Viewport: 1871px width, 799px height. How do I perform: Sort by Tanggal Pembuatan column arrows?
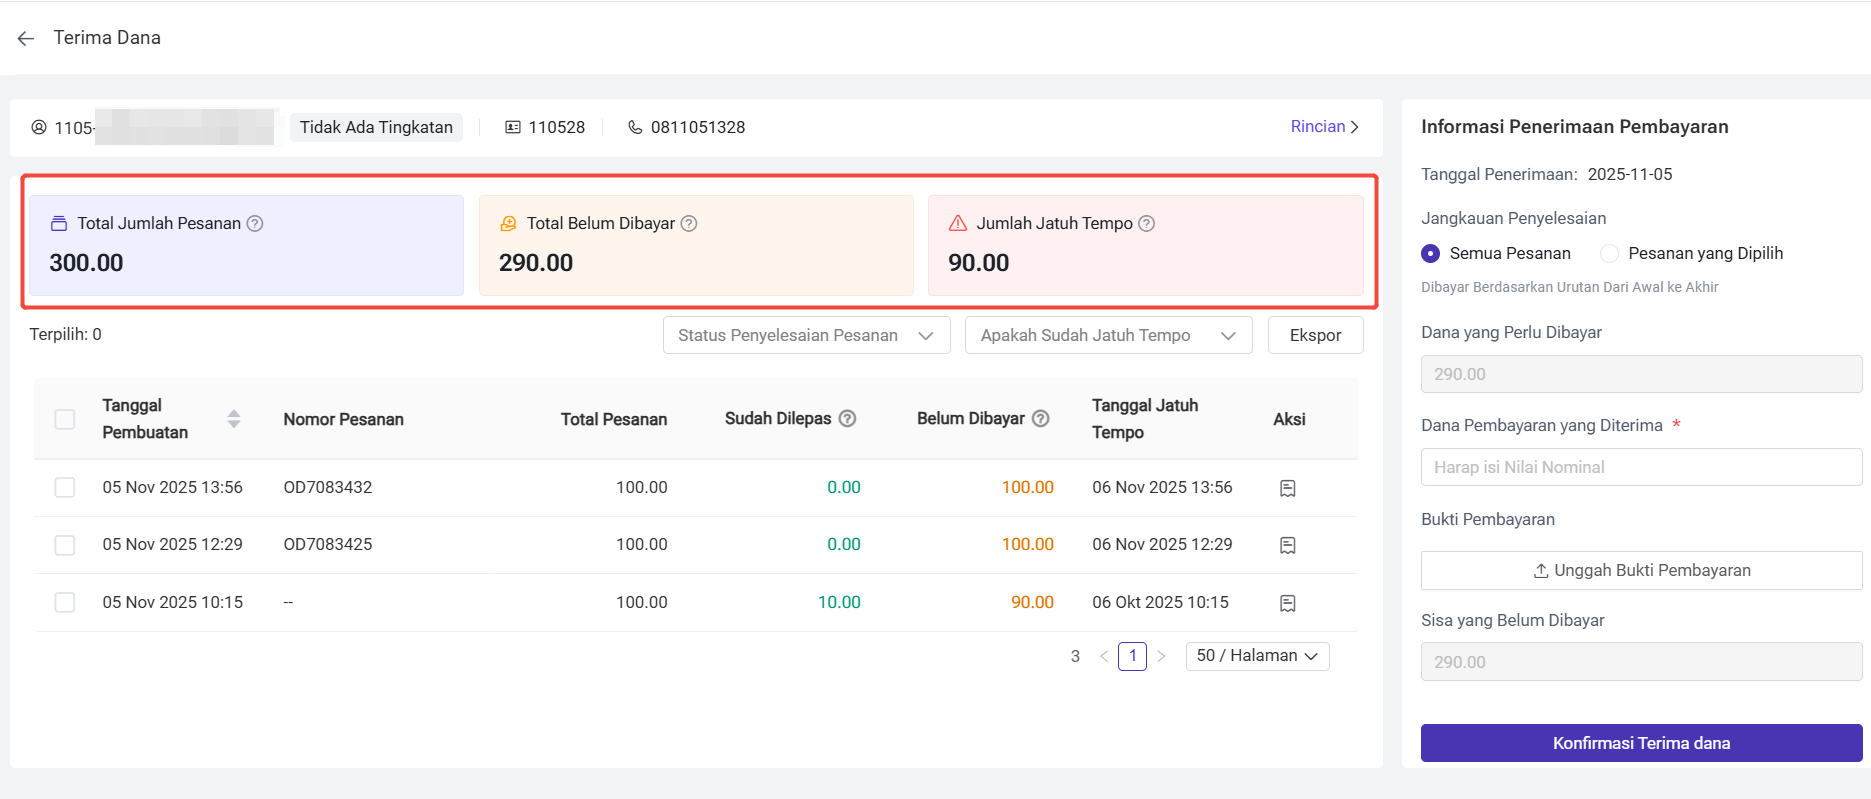click(x=234, y=419)
